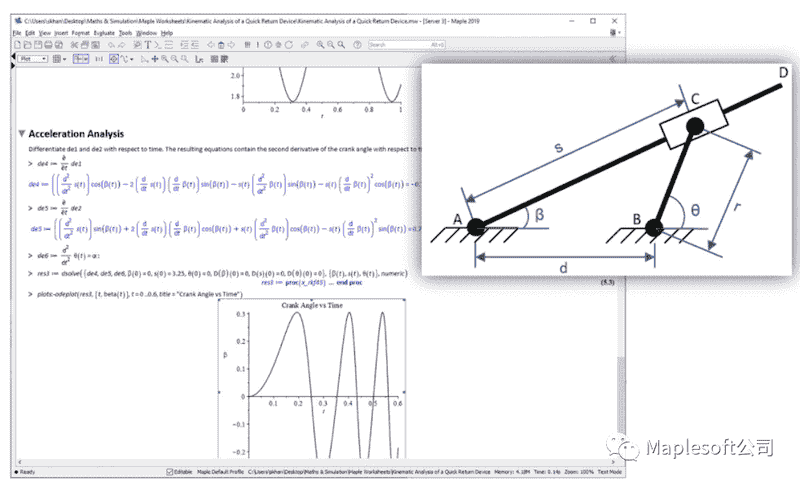The width and height of the screenshot is (800, 484).
Task: Go forward with the right arrow icon
Action: click(232, 45)
